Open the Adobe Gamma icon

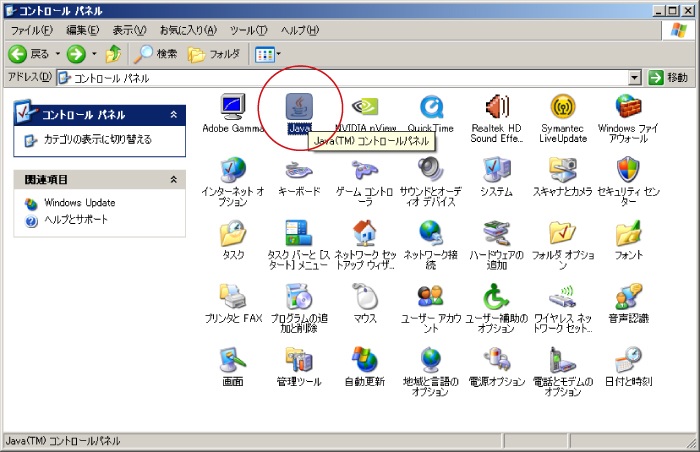coord(233,107)
